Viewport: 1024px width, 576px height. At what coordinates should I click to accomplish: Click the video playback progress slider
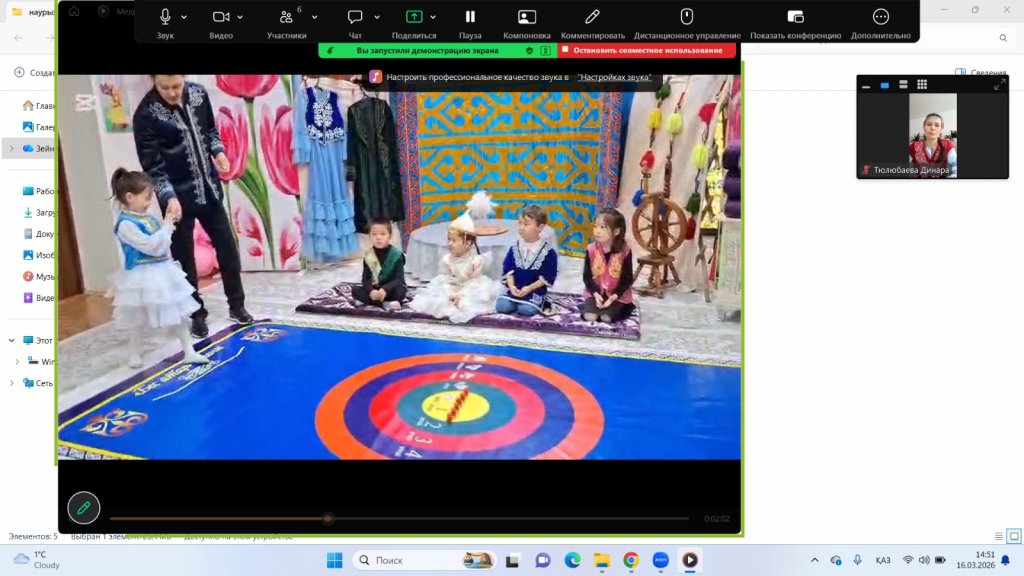399,518
